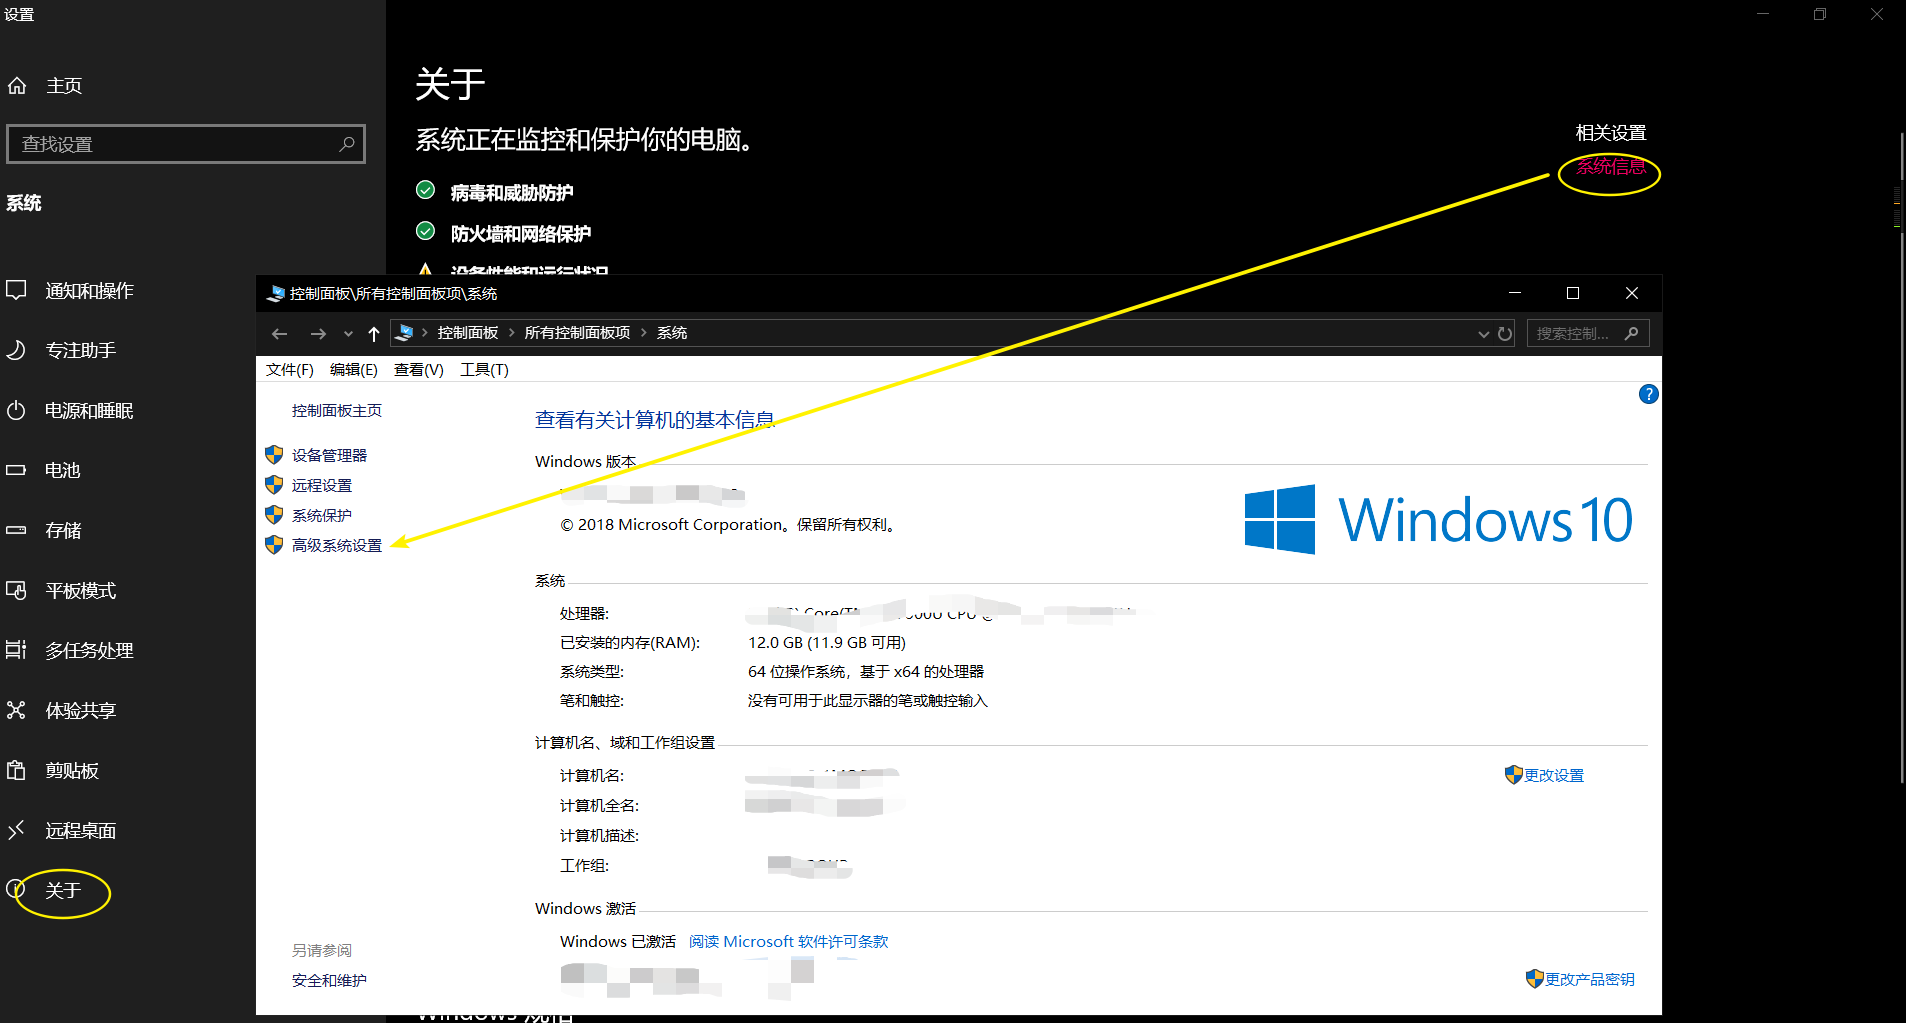Open 查看(V) menu
The height and width of the screenshot is (1023, 1906).
(x=419, y=370)
